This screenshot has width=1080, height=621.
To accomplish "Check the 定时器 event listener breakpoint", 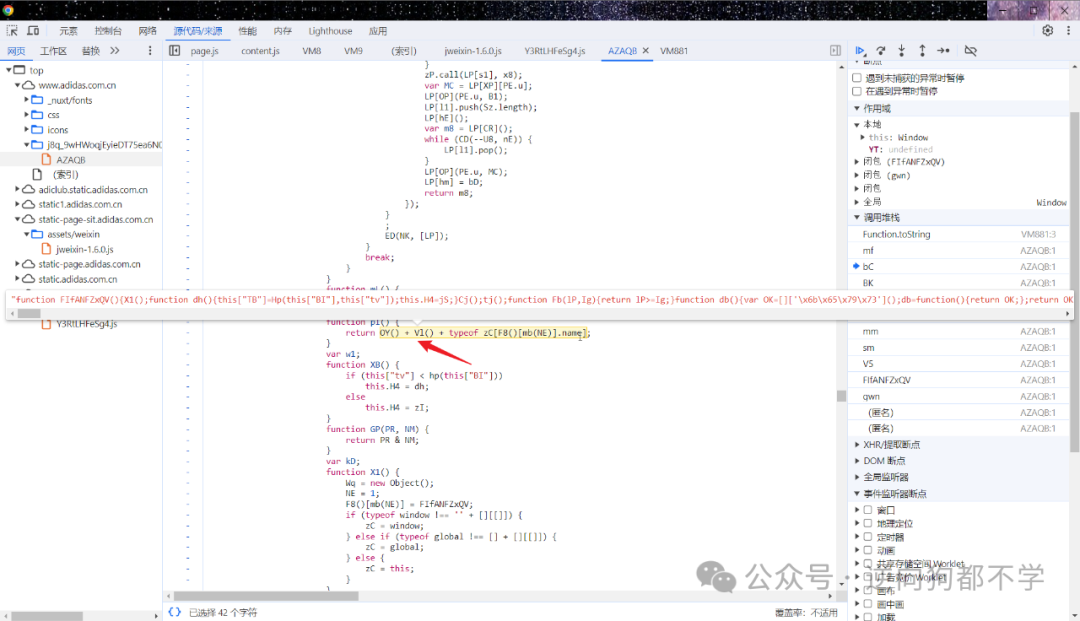I will (868, 537).
